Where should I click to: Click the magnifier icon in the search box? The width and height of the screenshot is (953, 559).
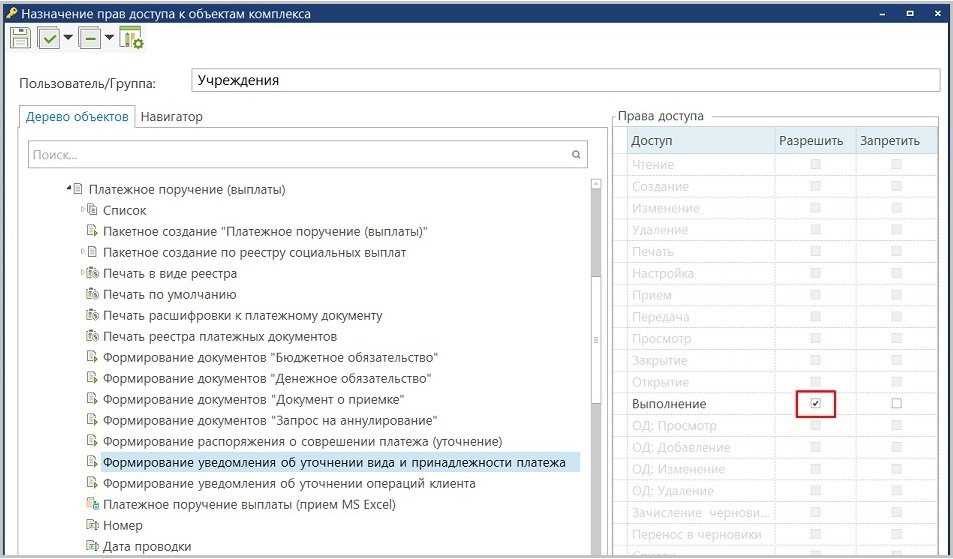pyautogui.click(x=576, y=155)
